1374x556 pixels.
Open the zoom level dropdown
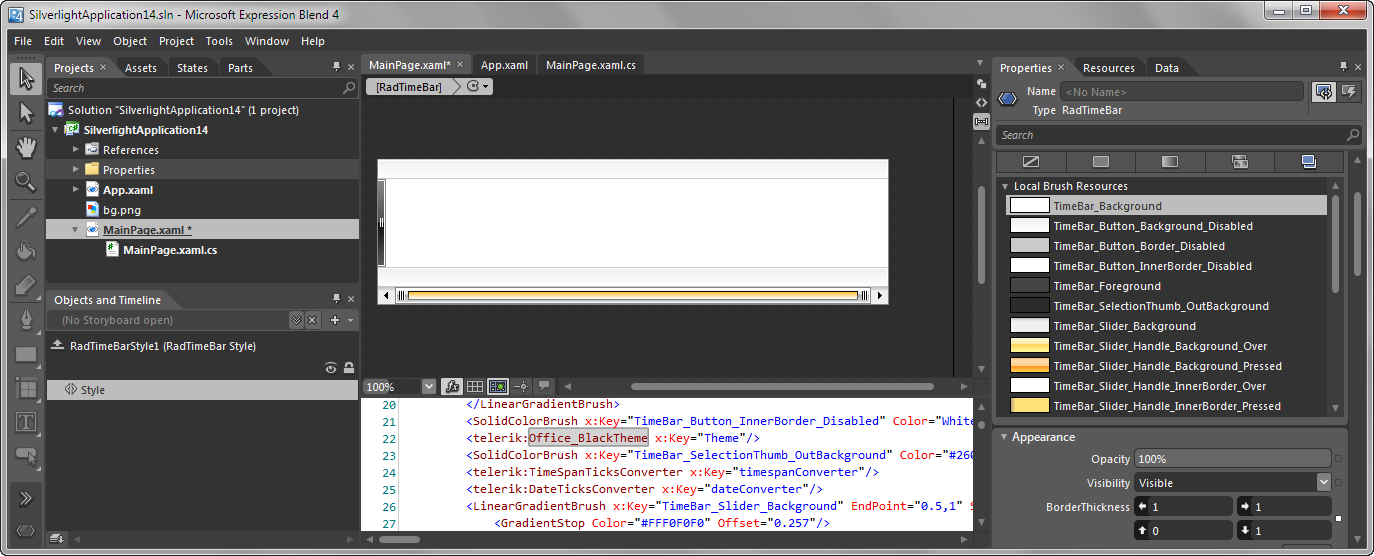point(429,386)
